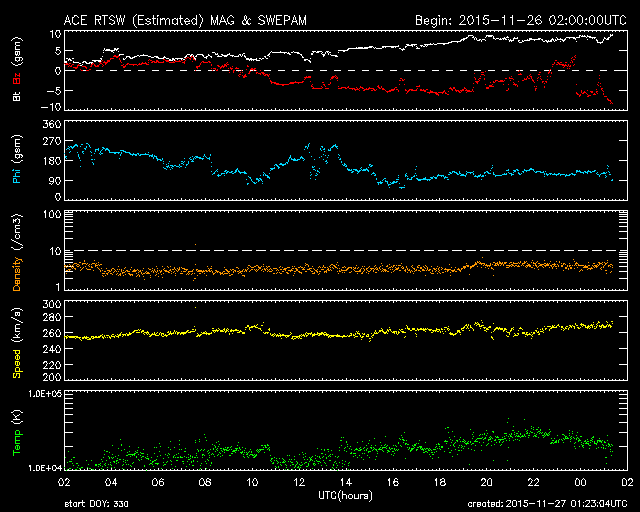Click the '08' hour label on the time axis
640x512 pixels.
coord(205,482)
